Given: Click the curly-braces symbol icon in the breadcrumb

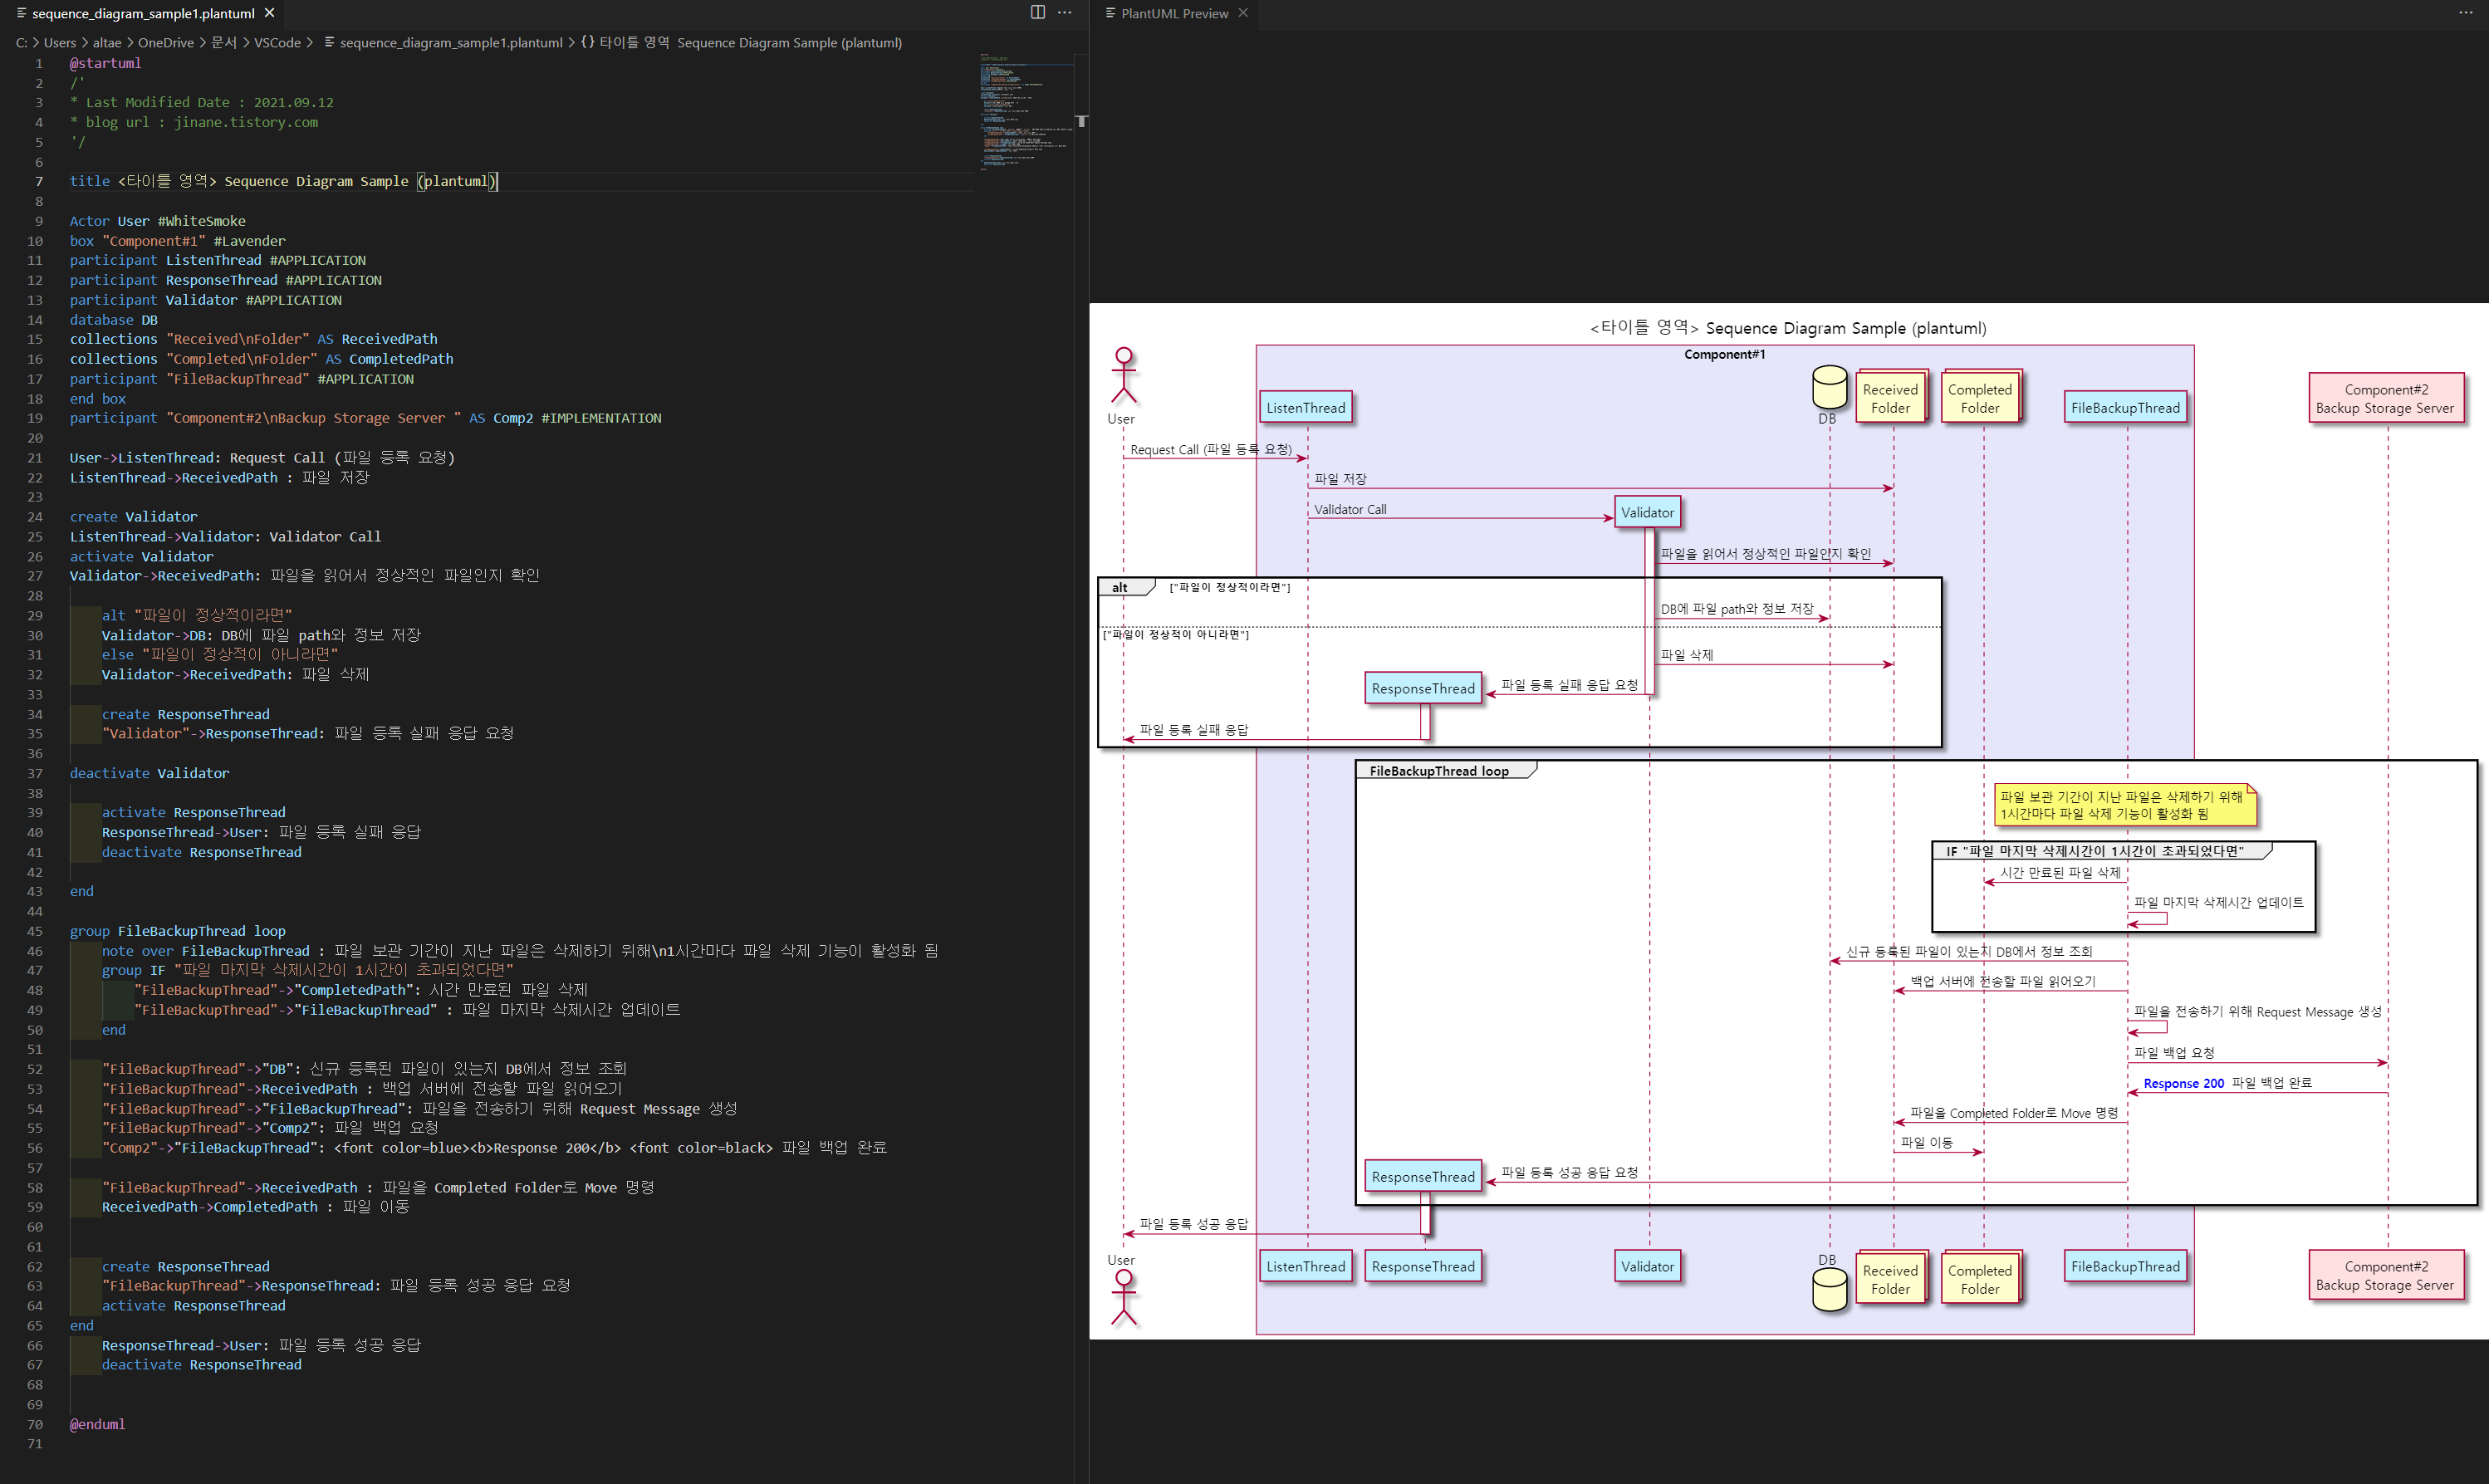Looking at the screenshot, I should pyautogui.click(x=587, y=42).
